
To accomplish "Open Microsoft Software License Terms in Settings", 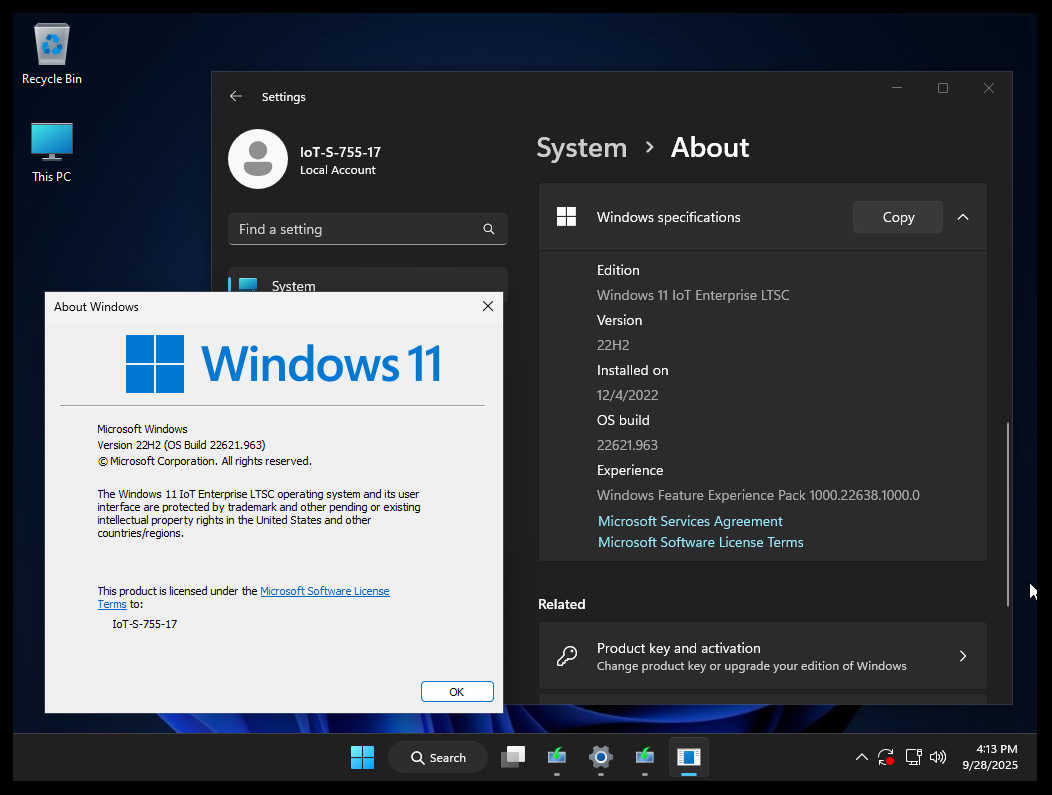I will pos(700,542).
